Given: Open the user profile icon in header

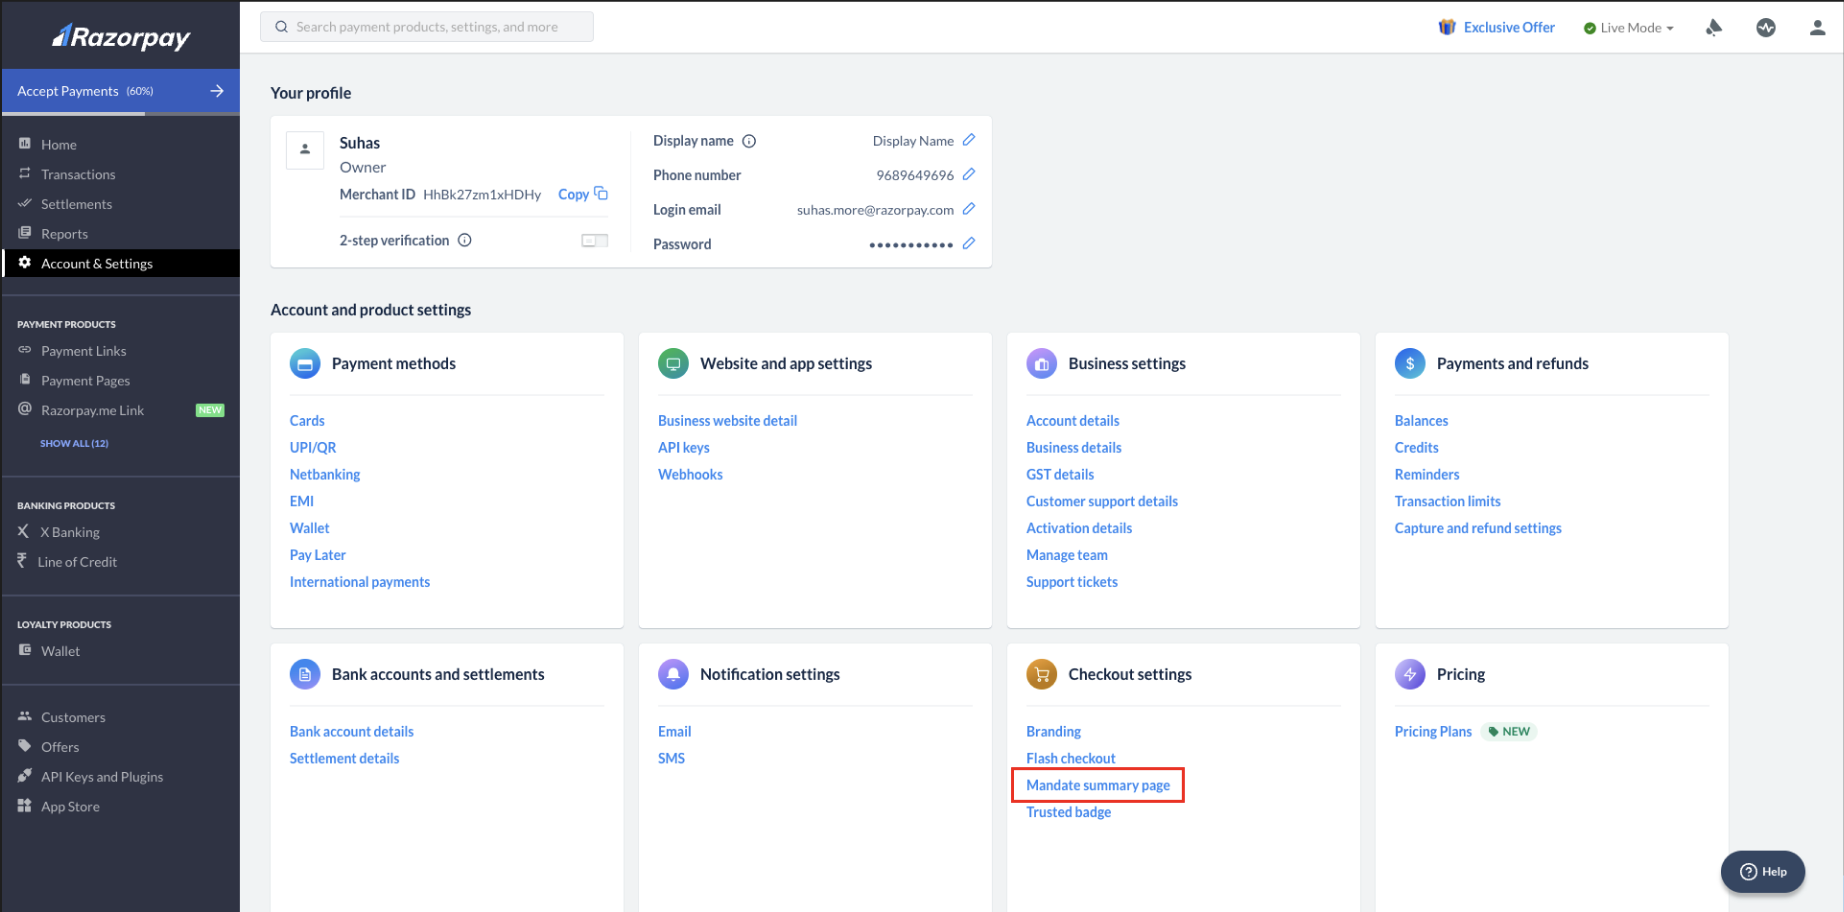Looking at the screenshot, I should pyautogui.click(x=1818, y=28).
